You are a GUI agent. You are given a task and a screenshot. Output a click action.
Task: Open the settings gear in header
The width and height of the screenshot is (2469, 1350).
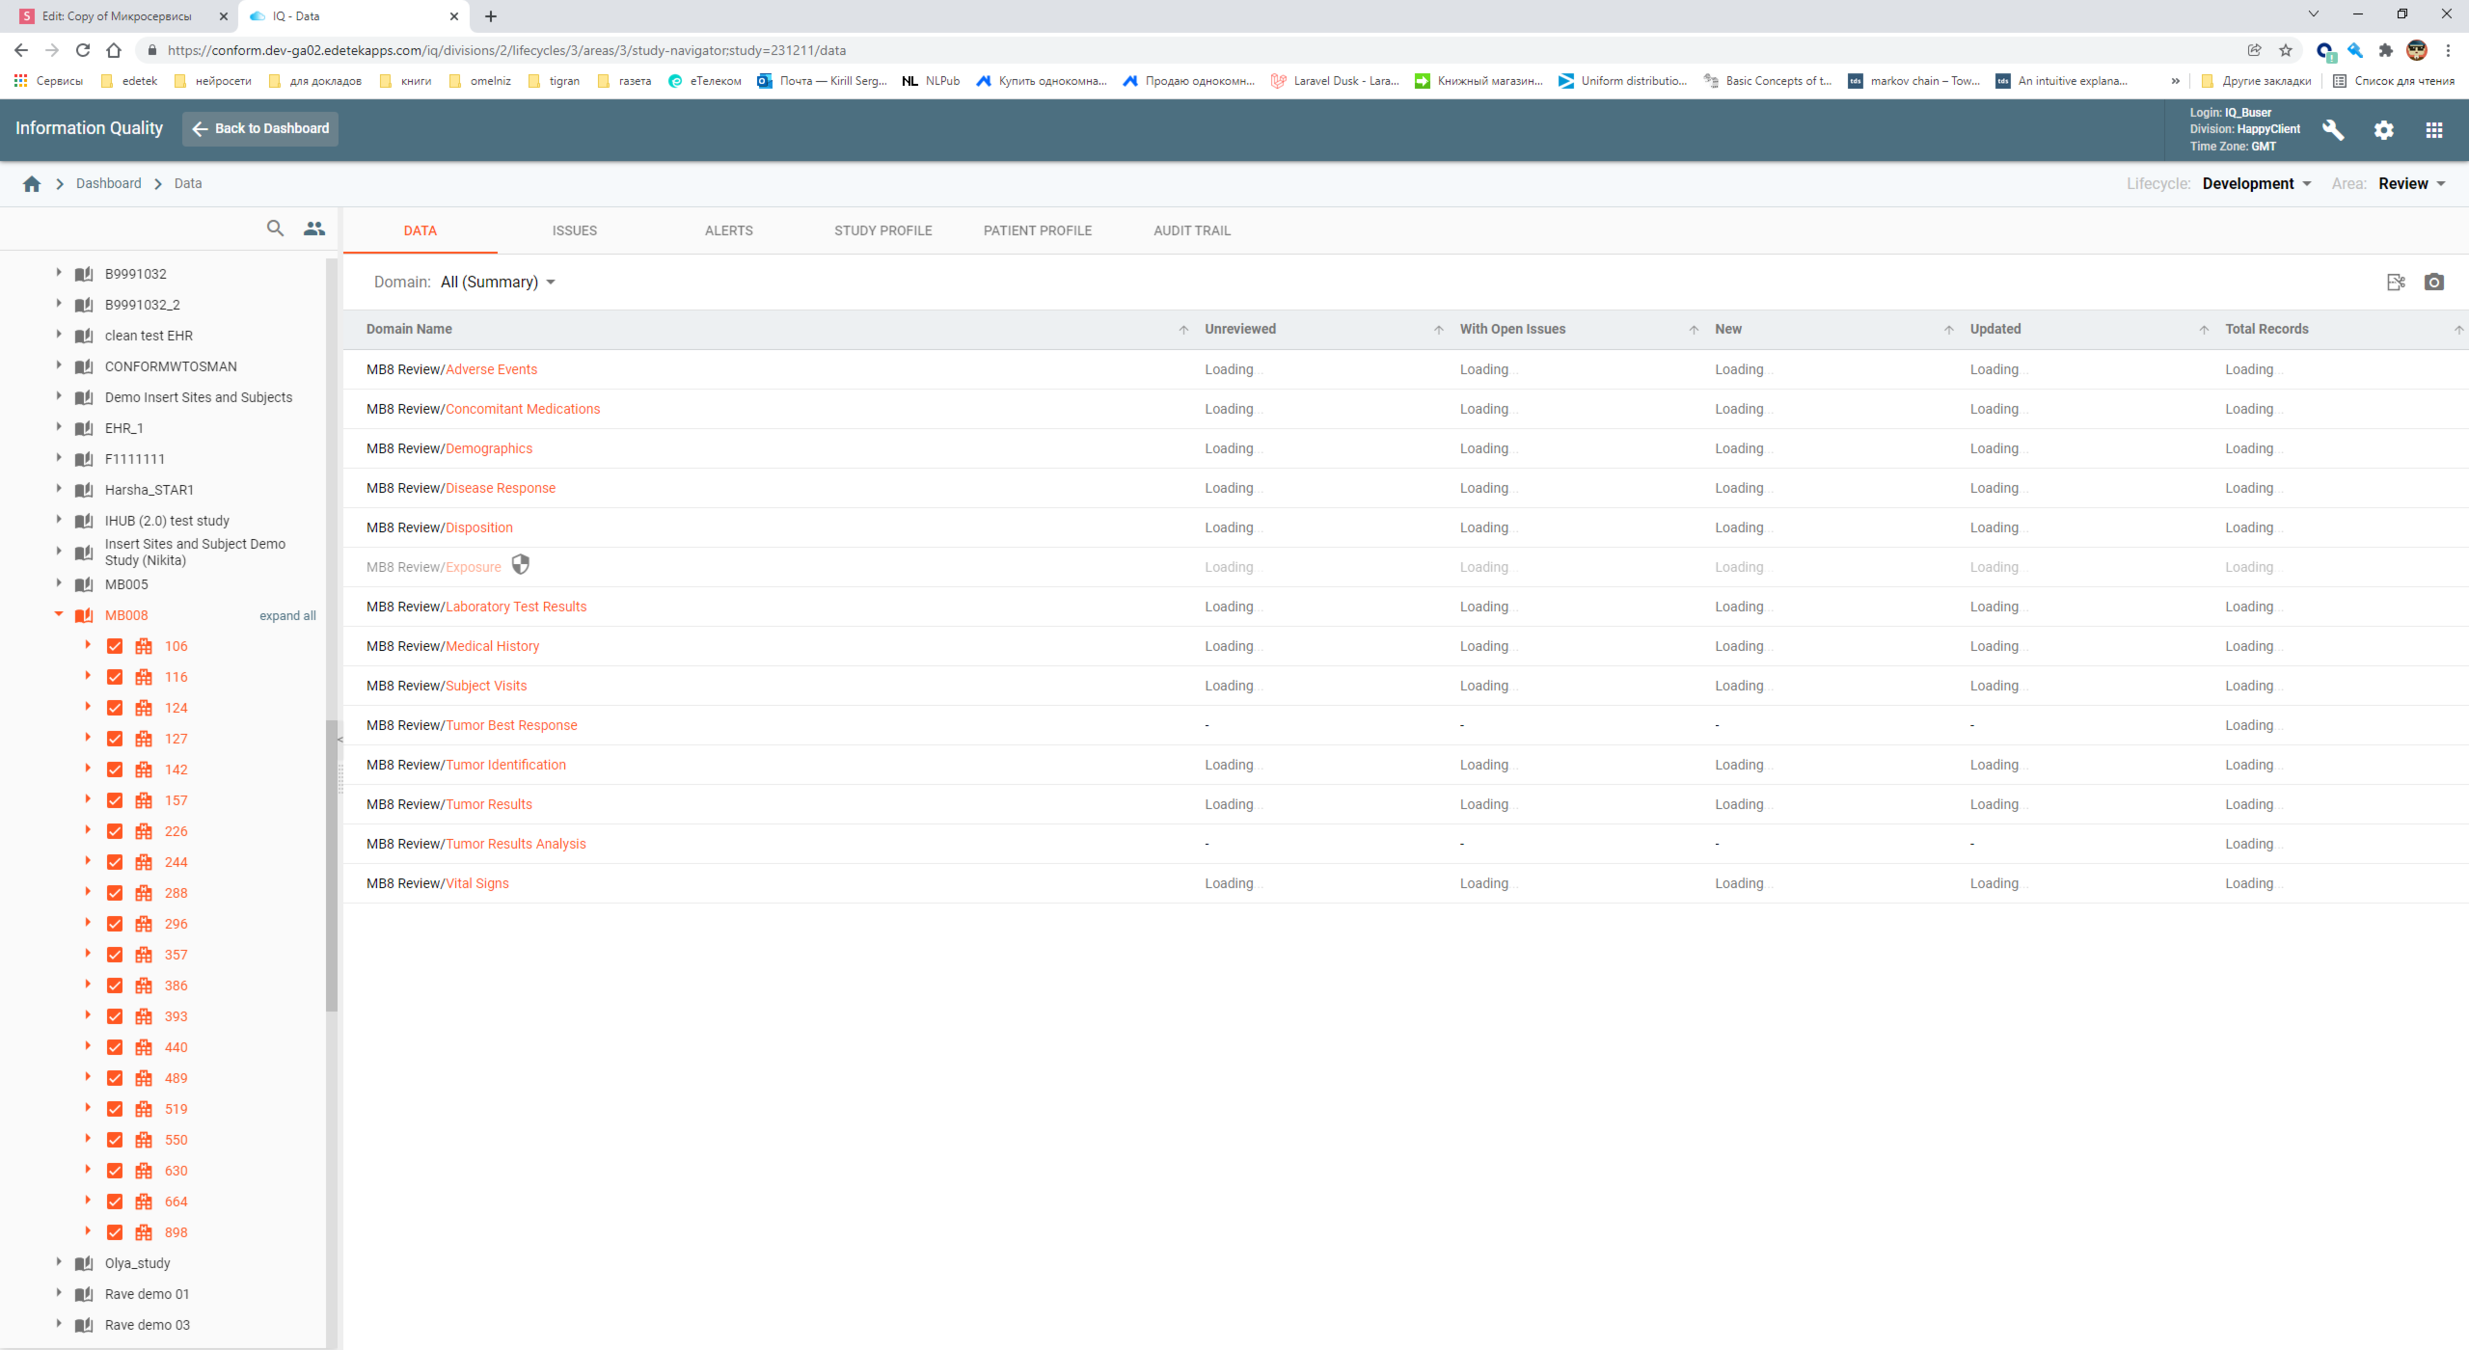click(x=2384, y=130)
